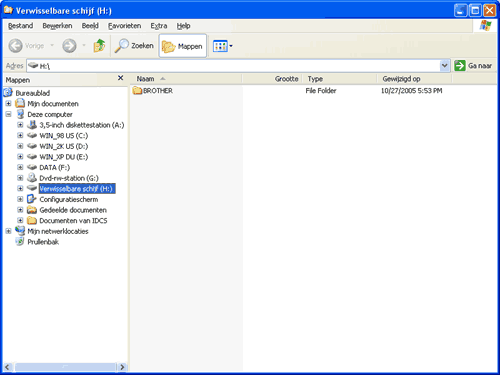Open the forward history dropdown arrow
Viewport: 500px width, 375px height.
(x=84, y=45)
